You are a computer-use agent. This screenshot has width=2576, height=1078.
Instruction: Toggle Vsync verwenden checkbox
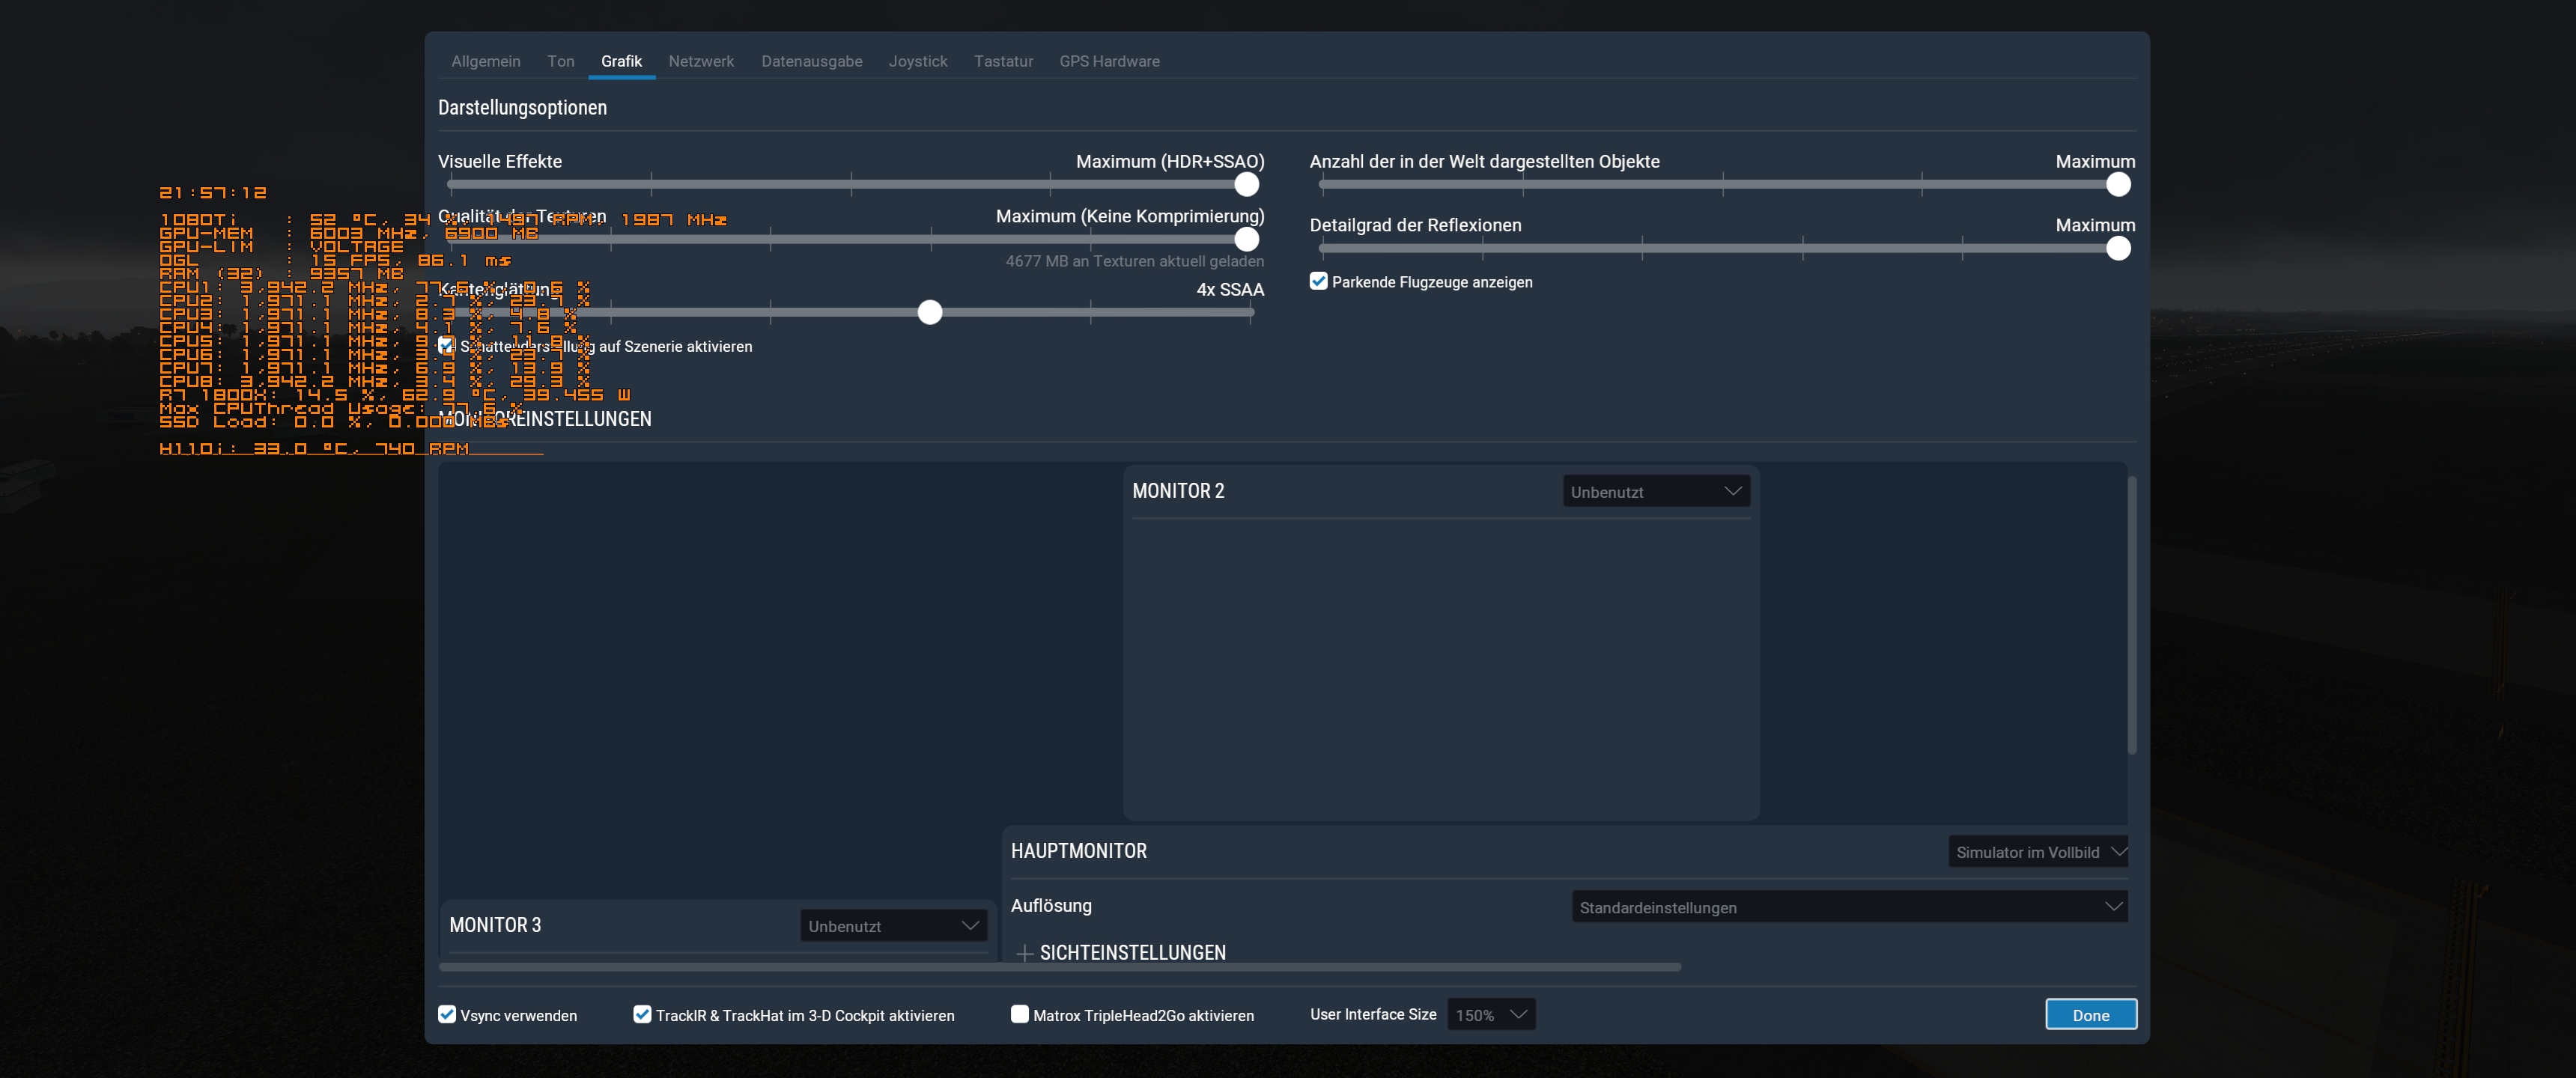(x=447, y=1014)
